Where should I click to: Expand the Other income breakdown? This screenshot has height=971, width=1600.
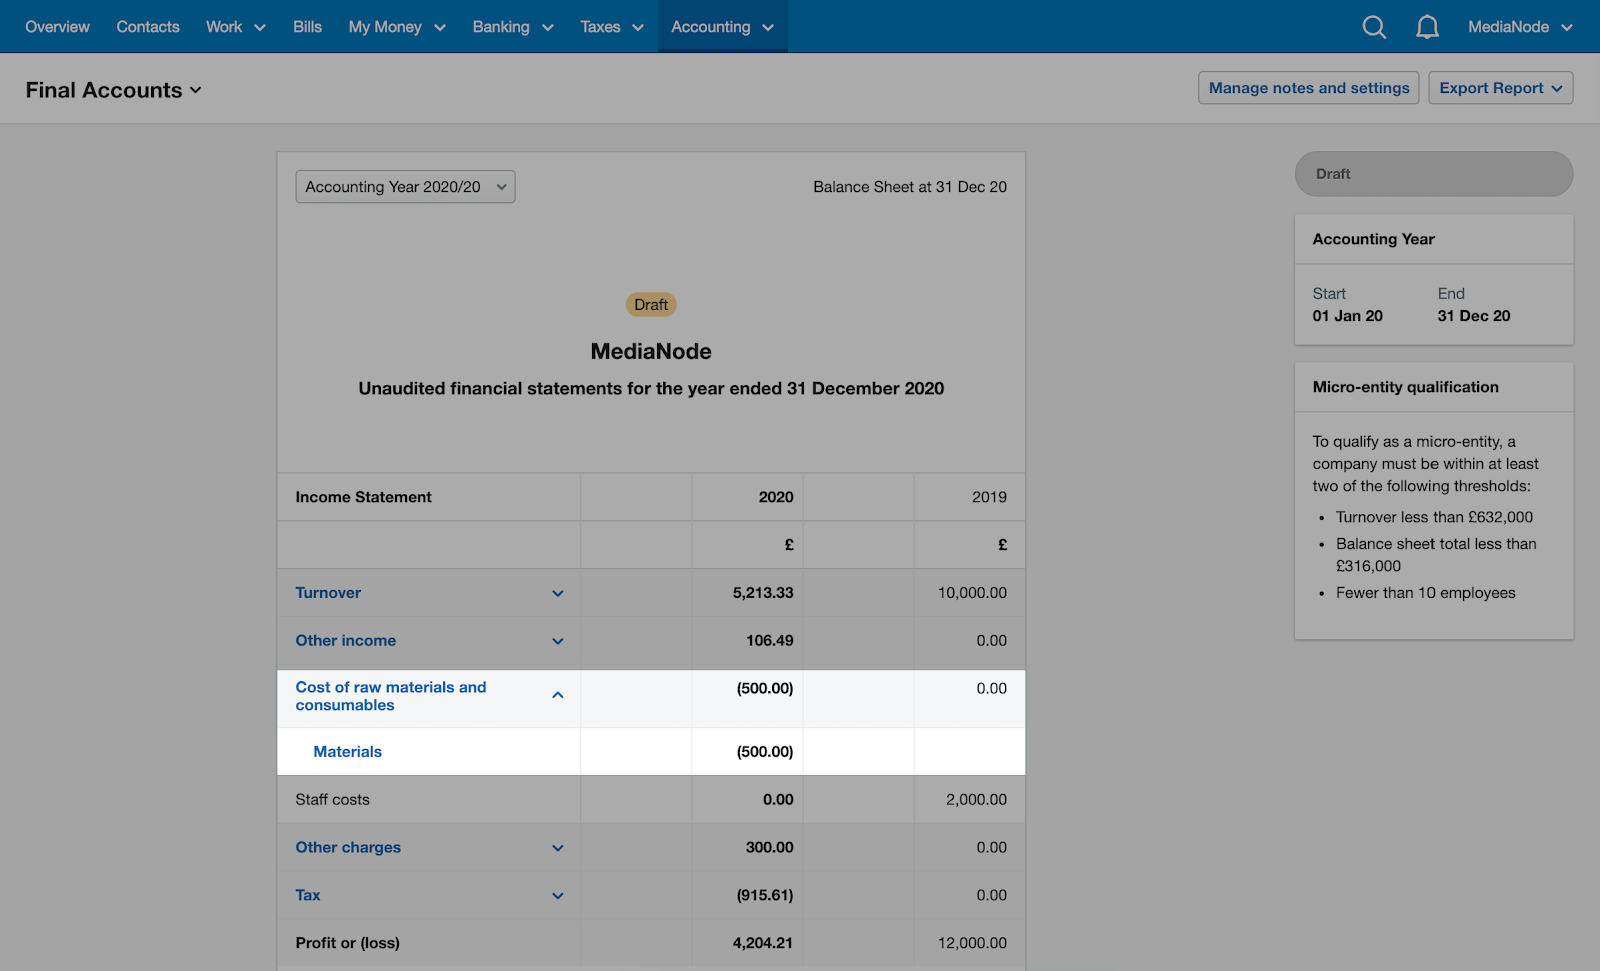click(558, 641)
